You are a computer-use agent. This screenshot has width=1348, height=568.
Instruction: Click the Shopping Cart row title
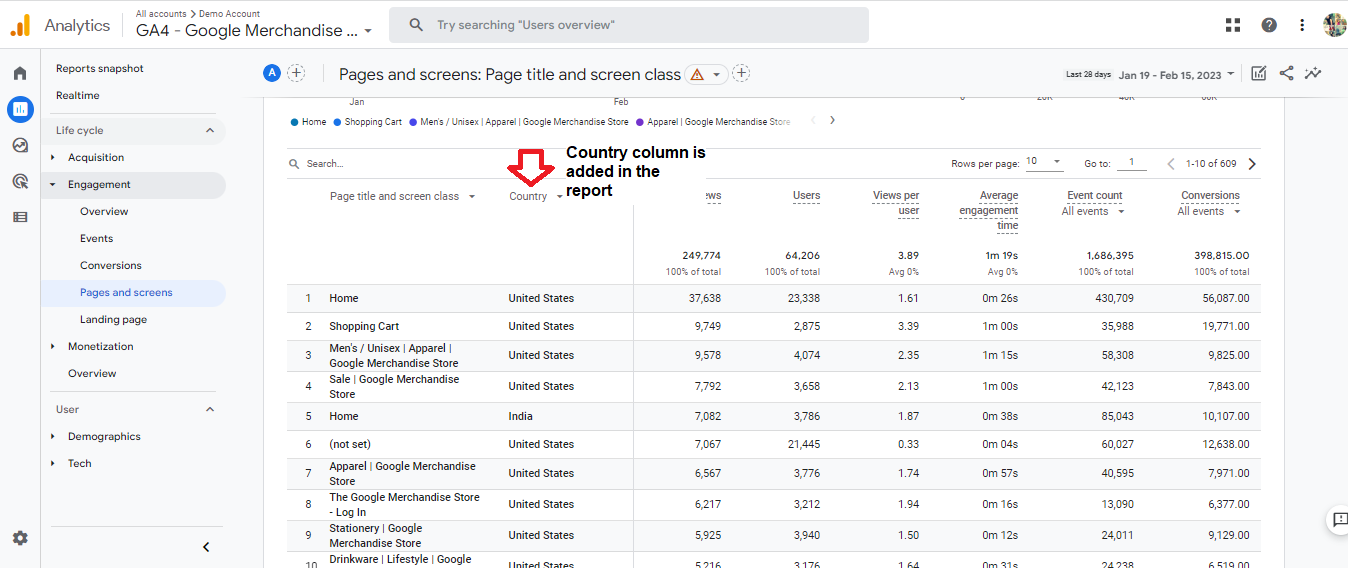click(x=364, y=326)
